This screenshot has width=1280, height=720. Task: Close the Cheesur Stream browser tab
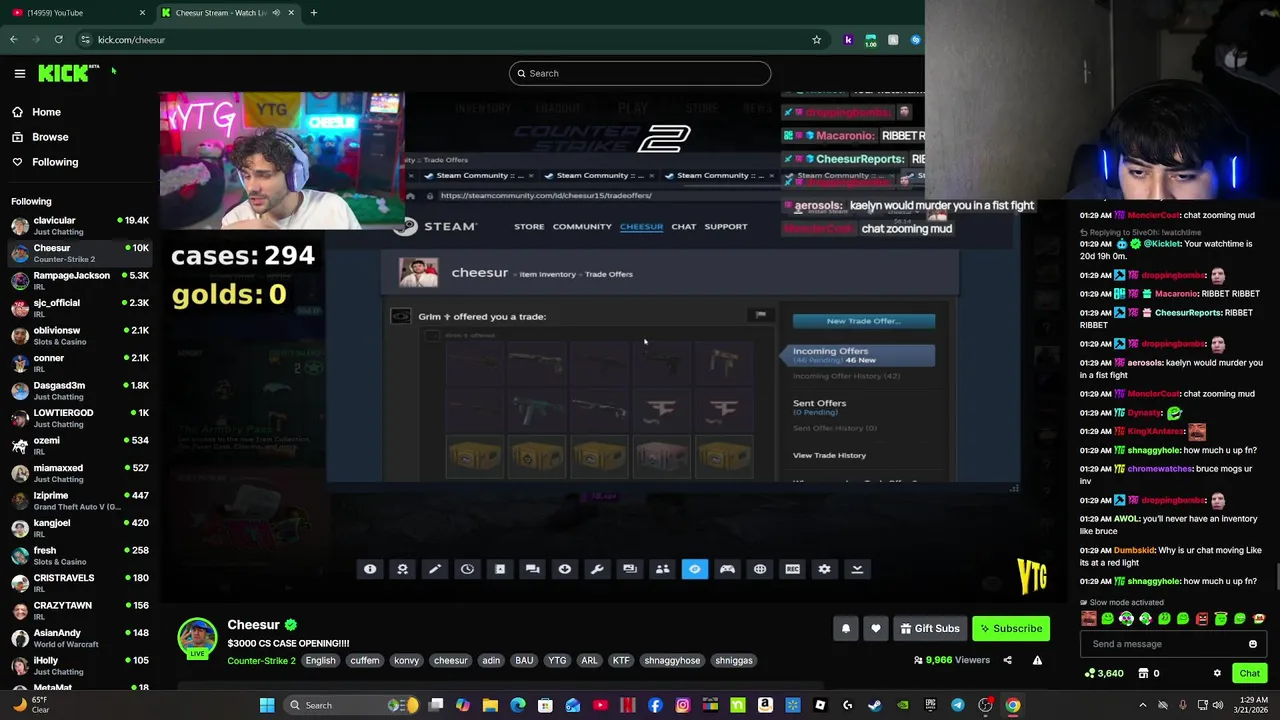[291, 12]
